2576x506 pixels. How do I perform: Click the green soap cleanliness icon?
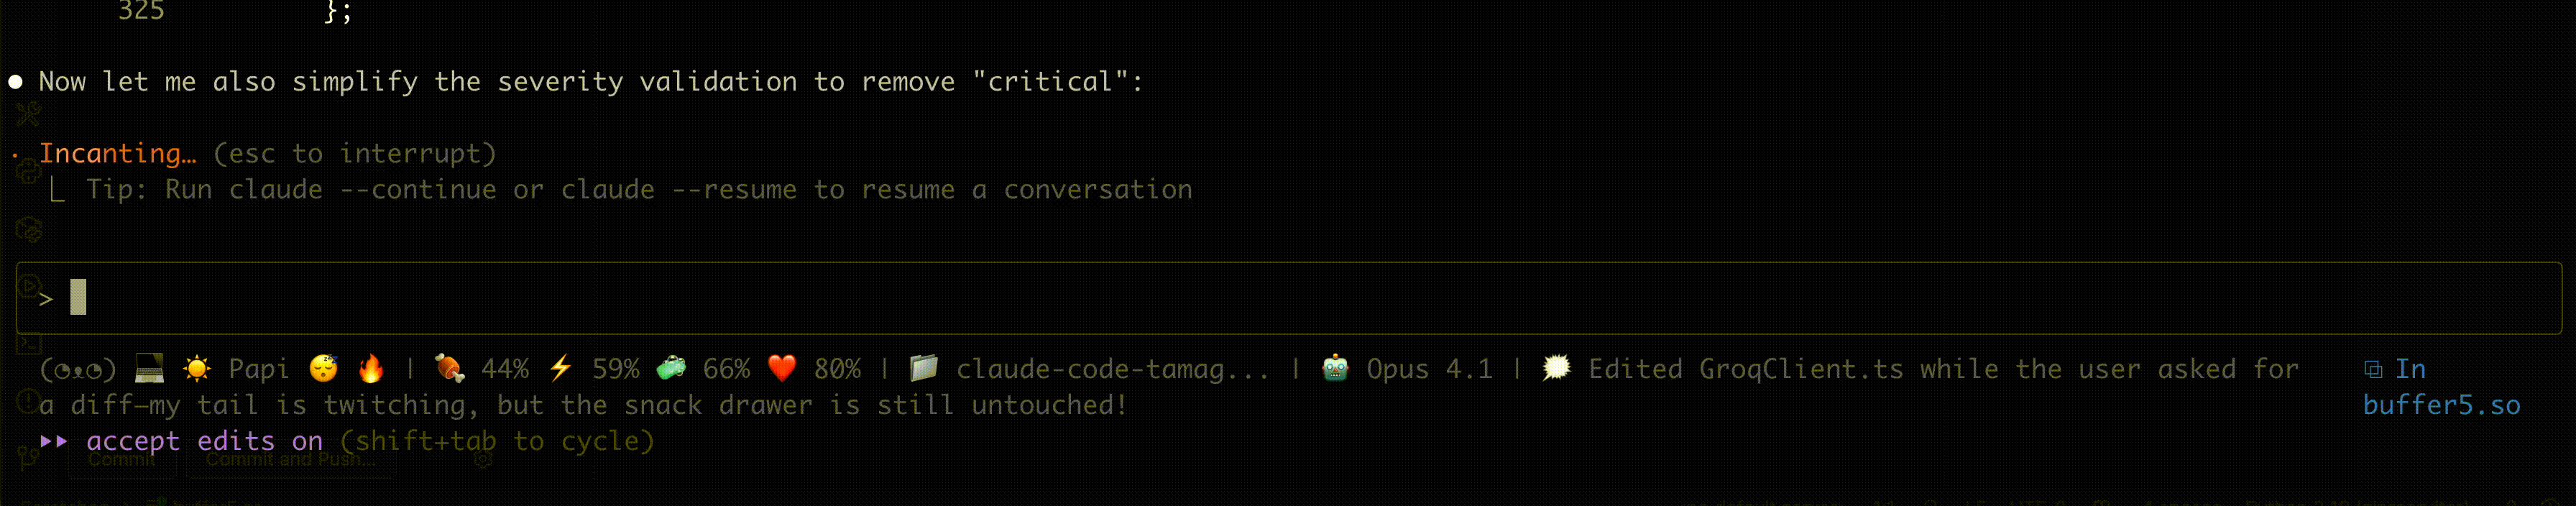coord(671,369)
